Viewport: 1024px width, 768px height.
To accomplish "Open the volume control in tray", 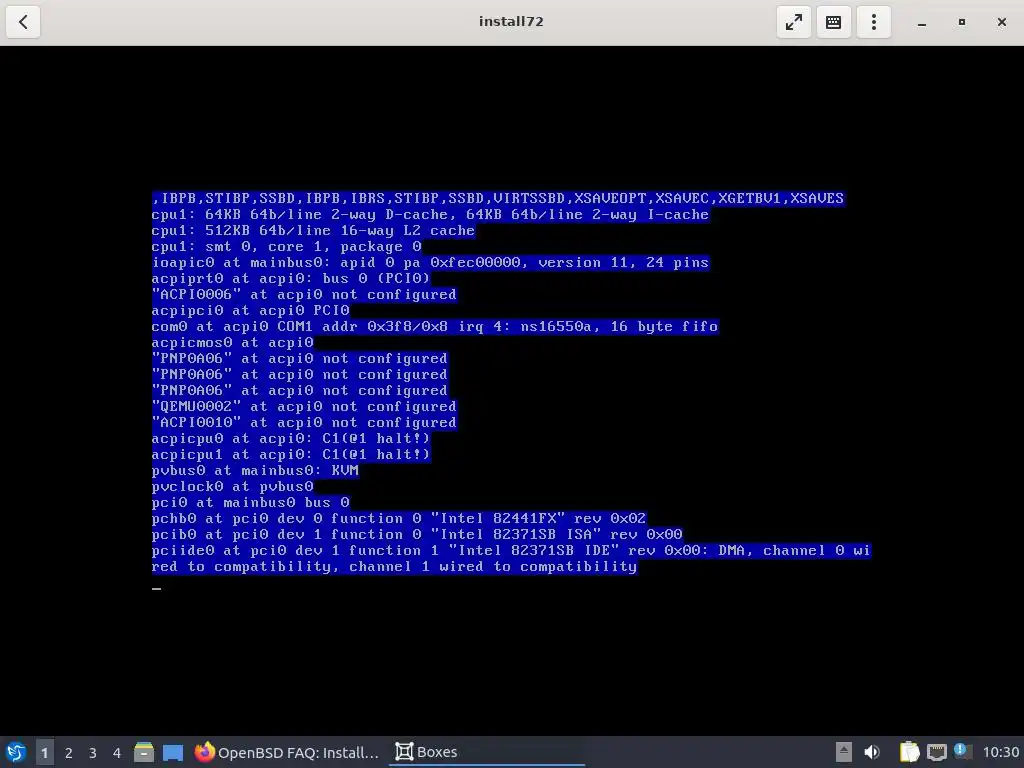I will (x=872, y=752).
